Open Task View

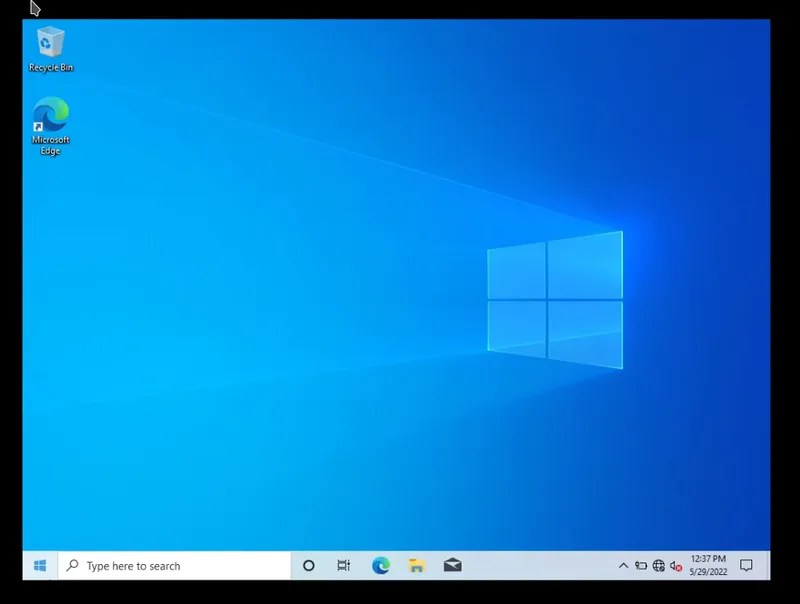point(345,565)
